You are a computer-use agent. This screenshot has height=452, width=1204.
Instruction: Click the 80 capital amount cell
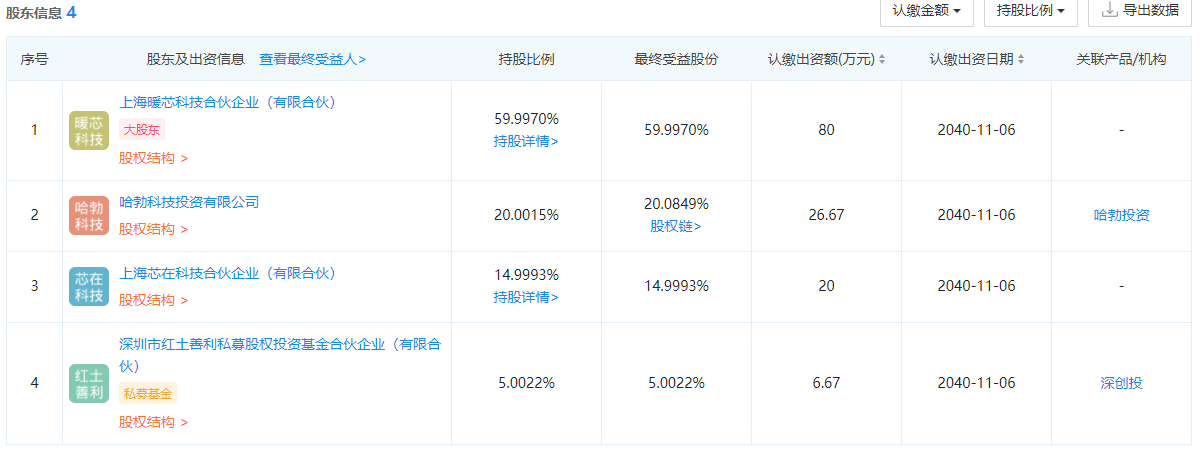826,130
